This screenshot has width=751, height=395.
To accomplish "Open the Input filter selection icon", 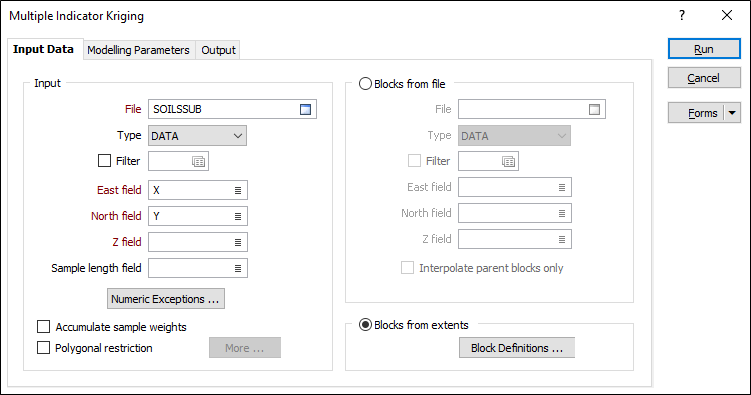I will [x=198, y=161].
